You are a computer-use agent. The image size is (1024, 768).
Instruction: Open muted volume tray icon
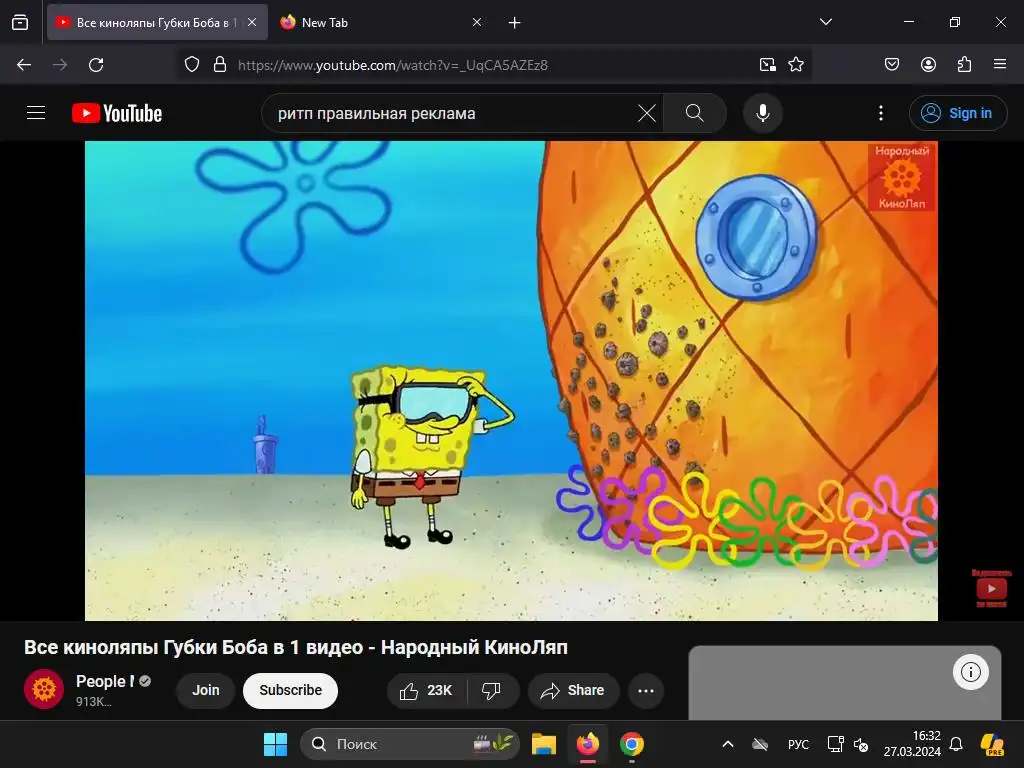click(x=861, y=744)
